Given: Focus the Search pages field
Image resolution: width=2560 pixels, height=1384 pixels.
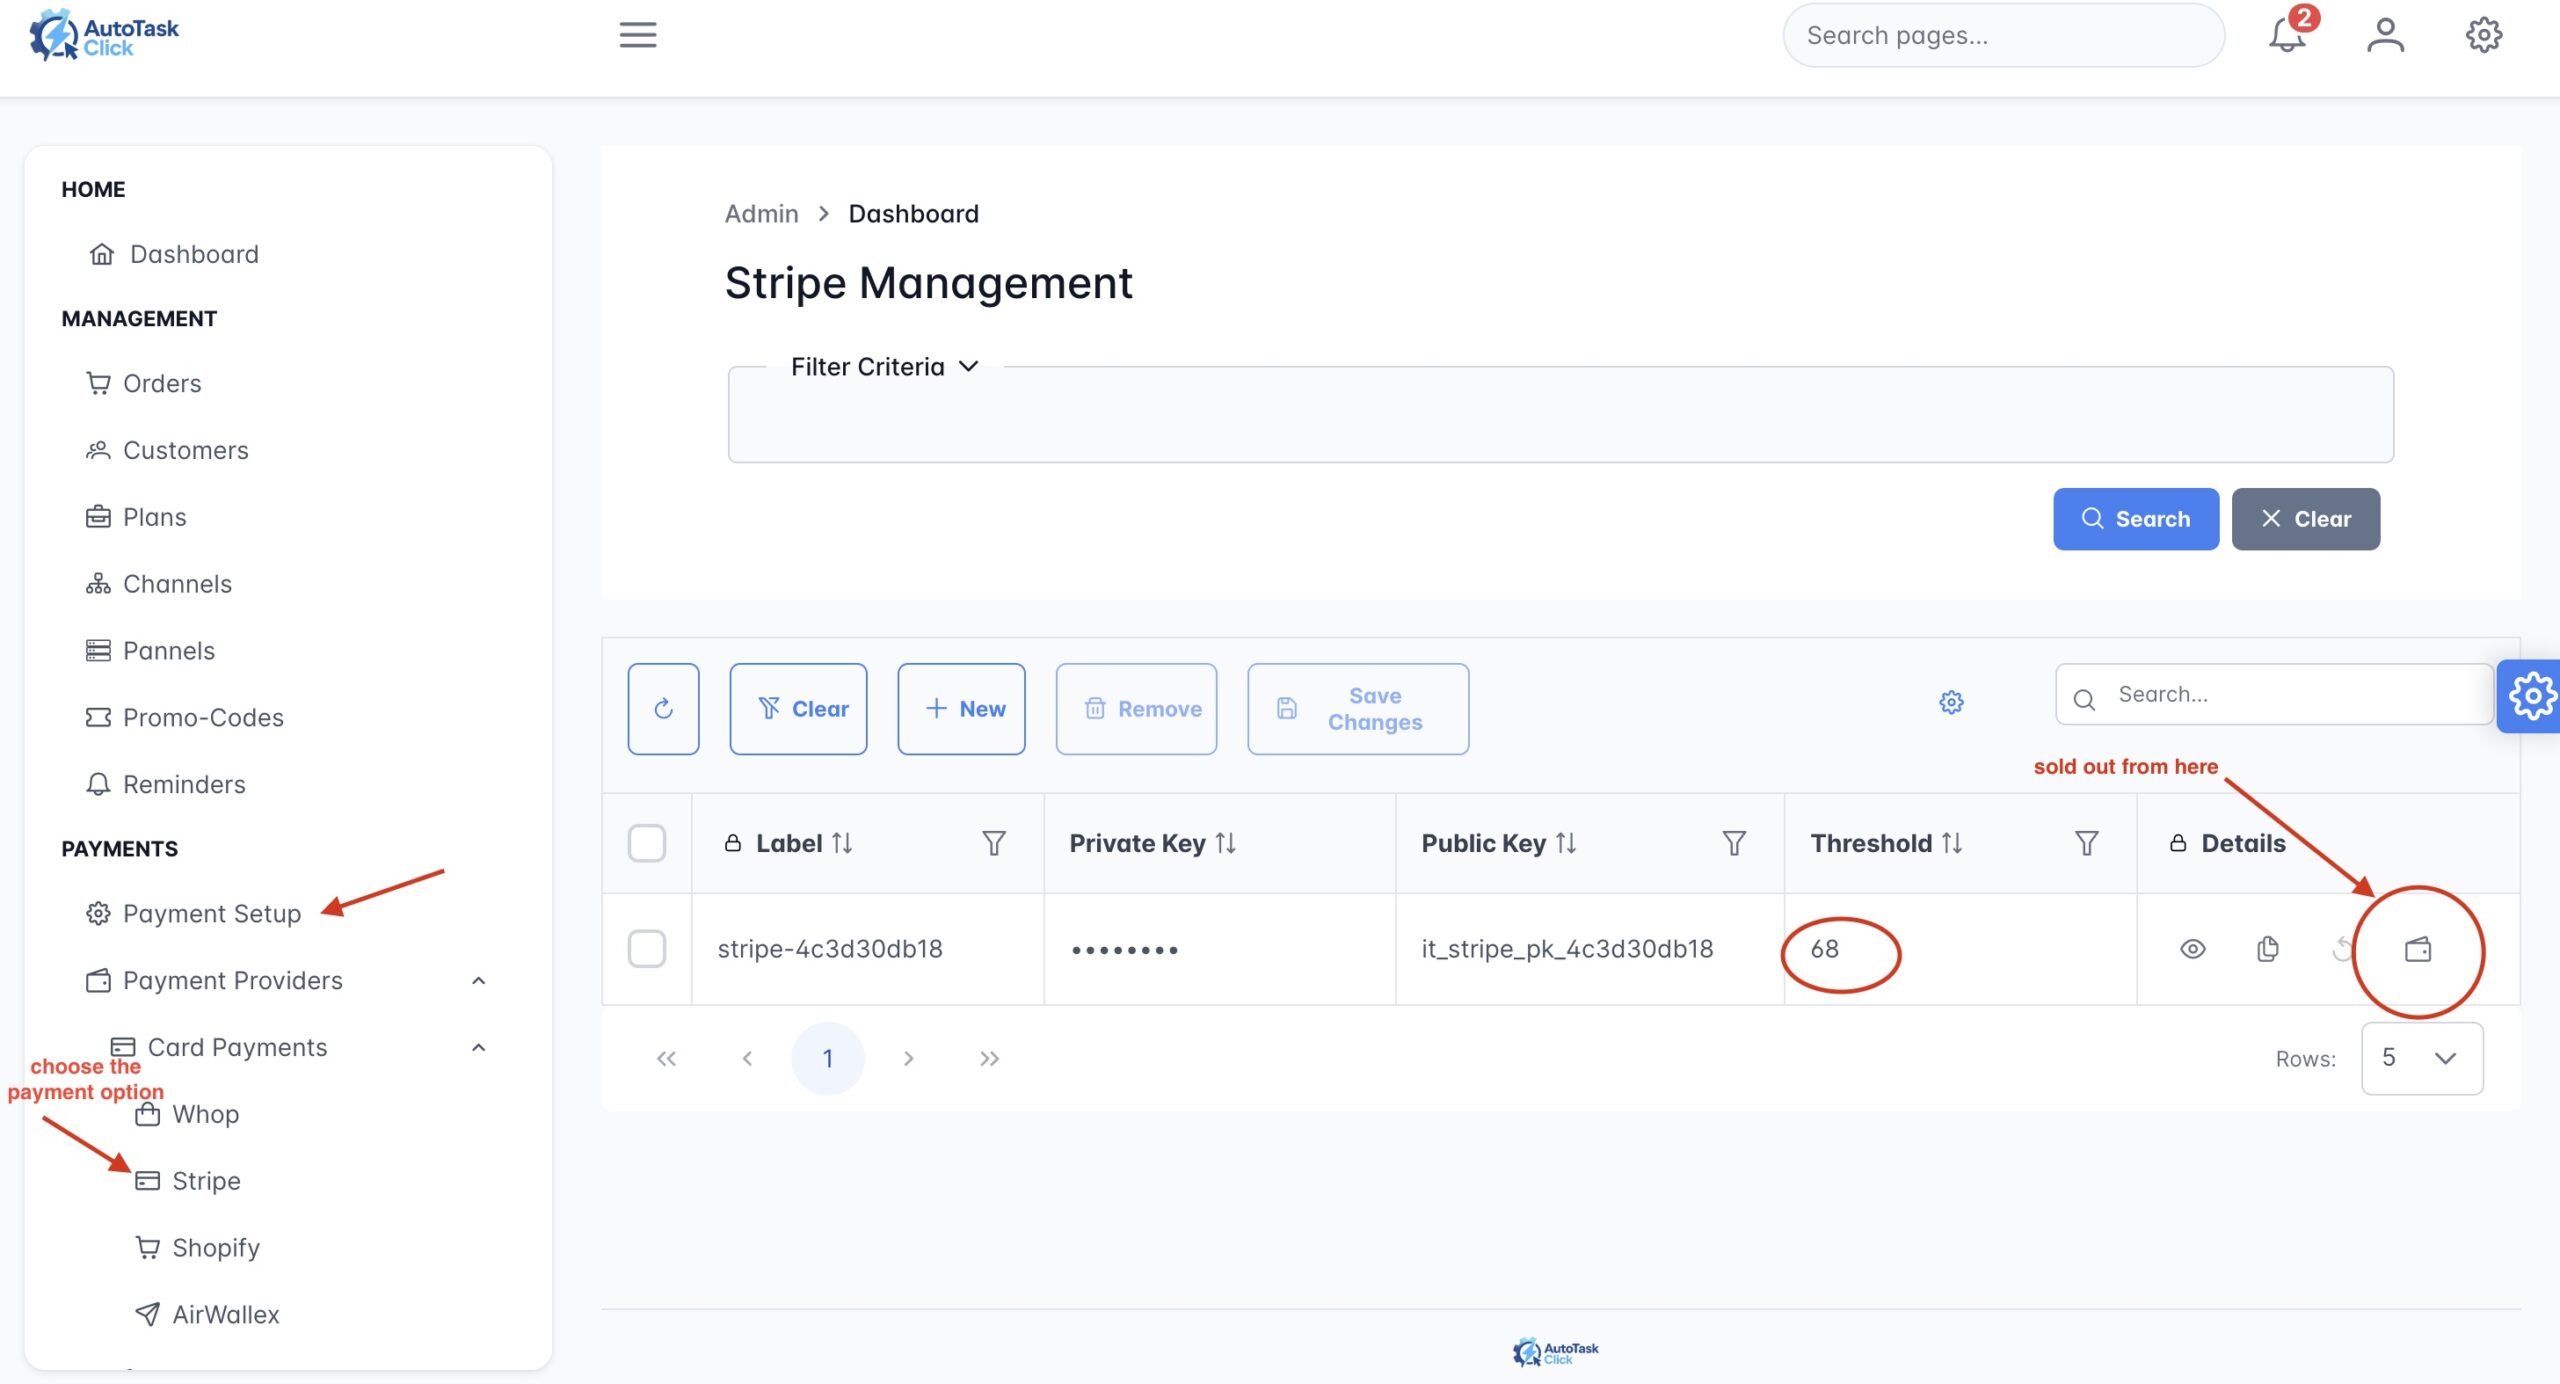Looking at the screenshot, I should [x=2003, y=35].
